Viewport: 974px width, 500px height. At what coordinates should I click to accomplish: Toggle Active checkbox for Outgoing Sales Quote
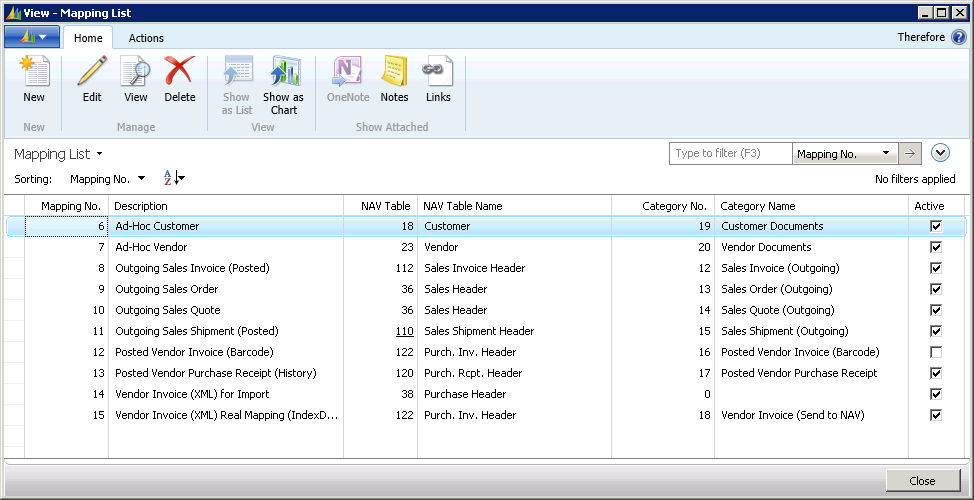pyautogui.click(x=936, y=310)
